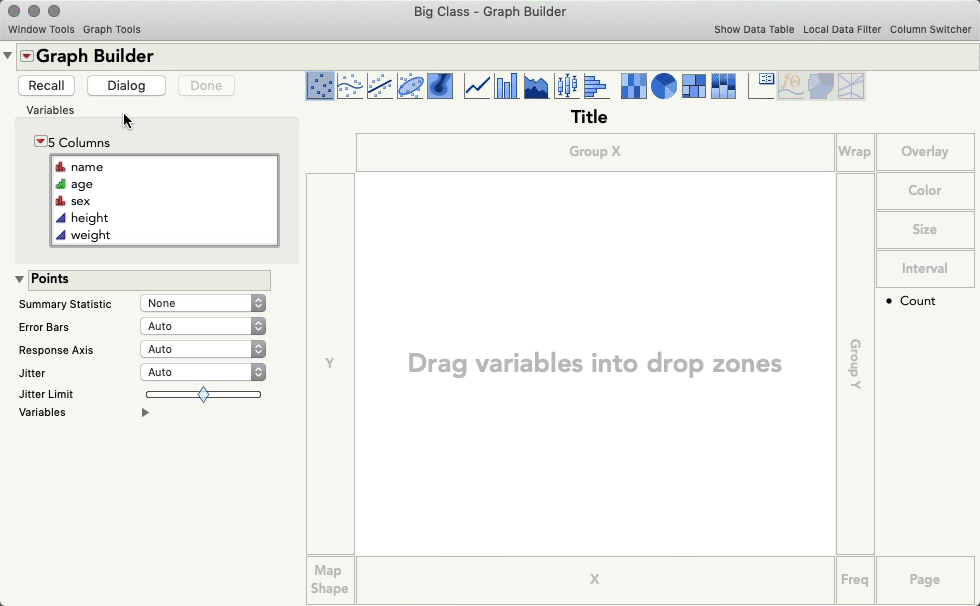The height and width of the screenshot is (606, 980).
Task: Select the Pie chart element
Action: tap(664, 86)
